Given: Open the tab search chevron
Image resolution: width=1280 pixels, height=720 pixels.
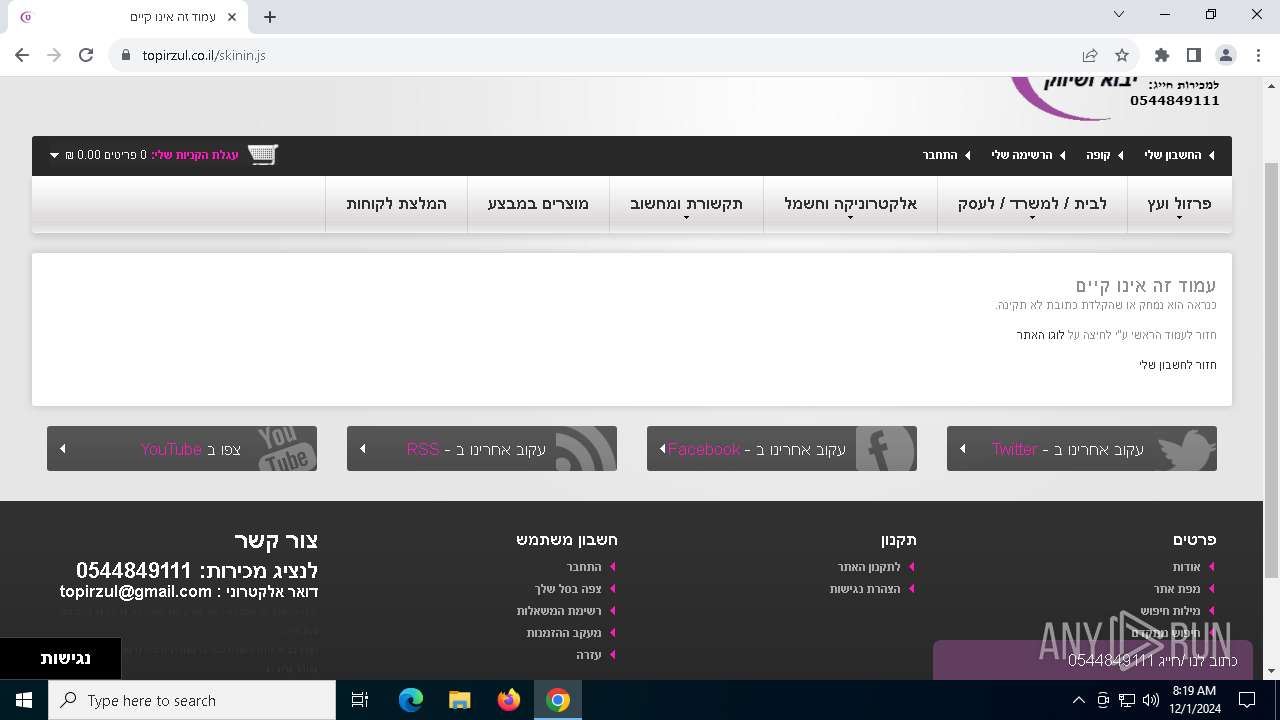Looking at the screenshot, I should coord(1119,14).
